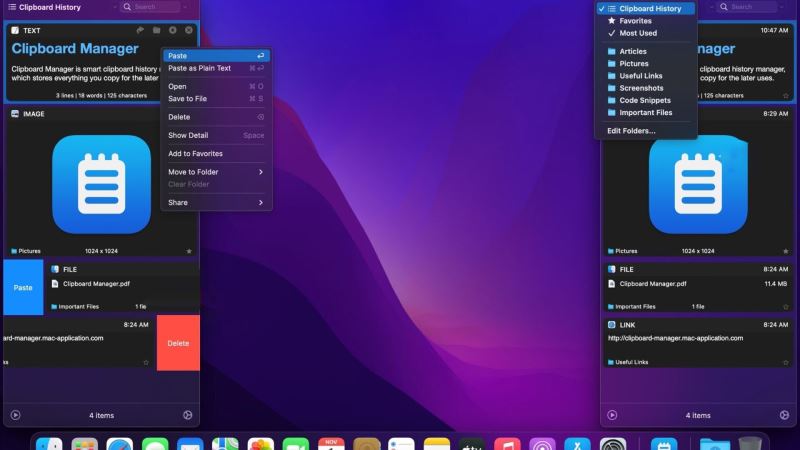This screenshot has width=800, height=450.
Task: Open the Articles folder in the dropdown
Action: (646, 52)
